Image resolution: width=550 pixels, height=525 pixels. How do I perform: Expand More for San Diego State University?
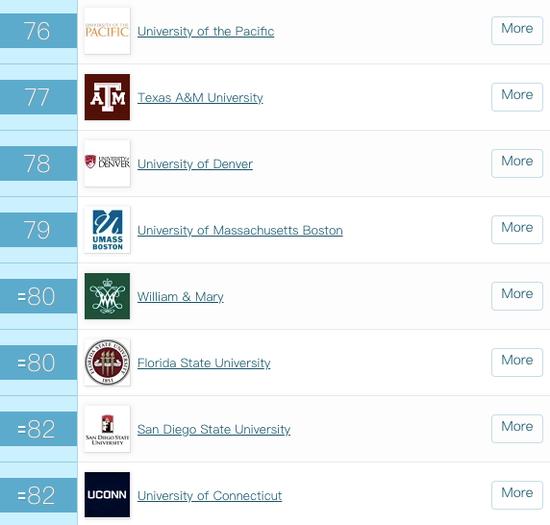(517, 429)
